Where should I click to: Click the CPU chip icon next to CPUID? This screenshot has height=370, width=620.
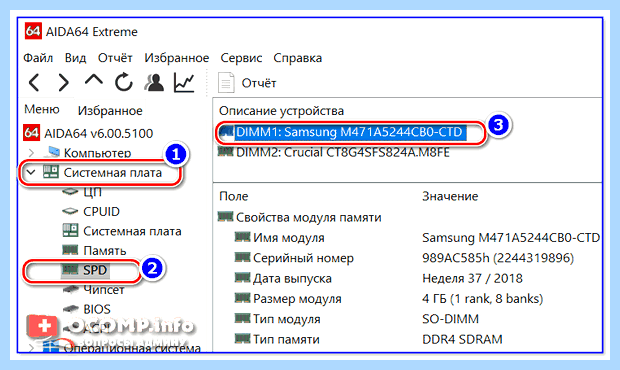pyautogui.click(x=70, y=211)
